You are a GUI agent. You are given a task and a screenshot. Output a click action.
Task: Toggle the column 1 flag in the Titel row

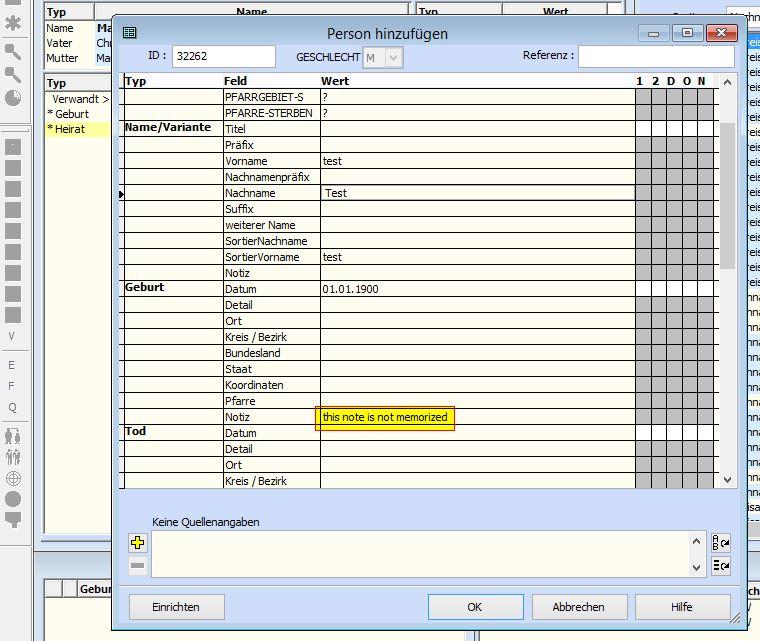tap(643, 129)
